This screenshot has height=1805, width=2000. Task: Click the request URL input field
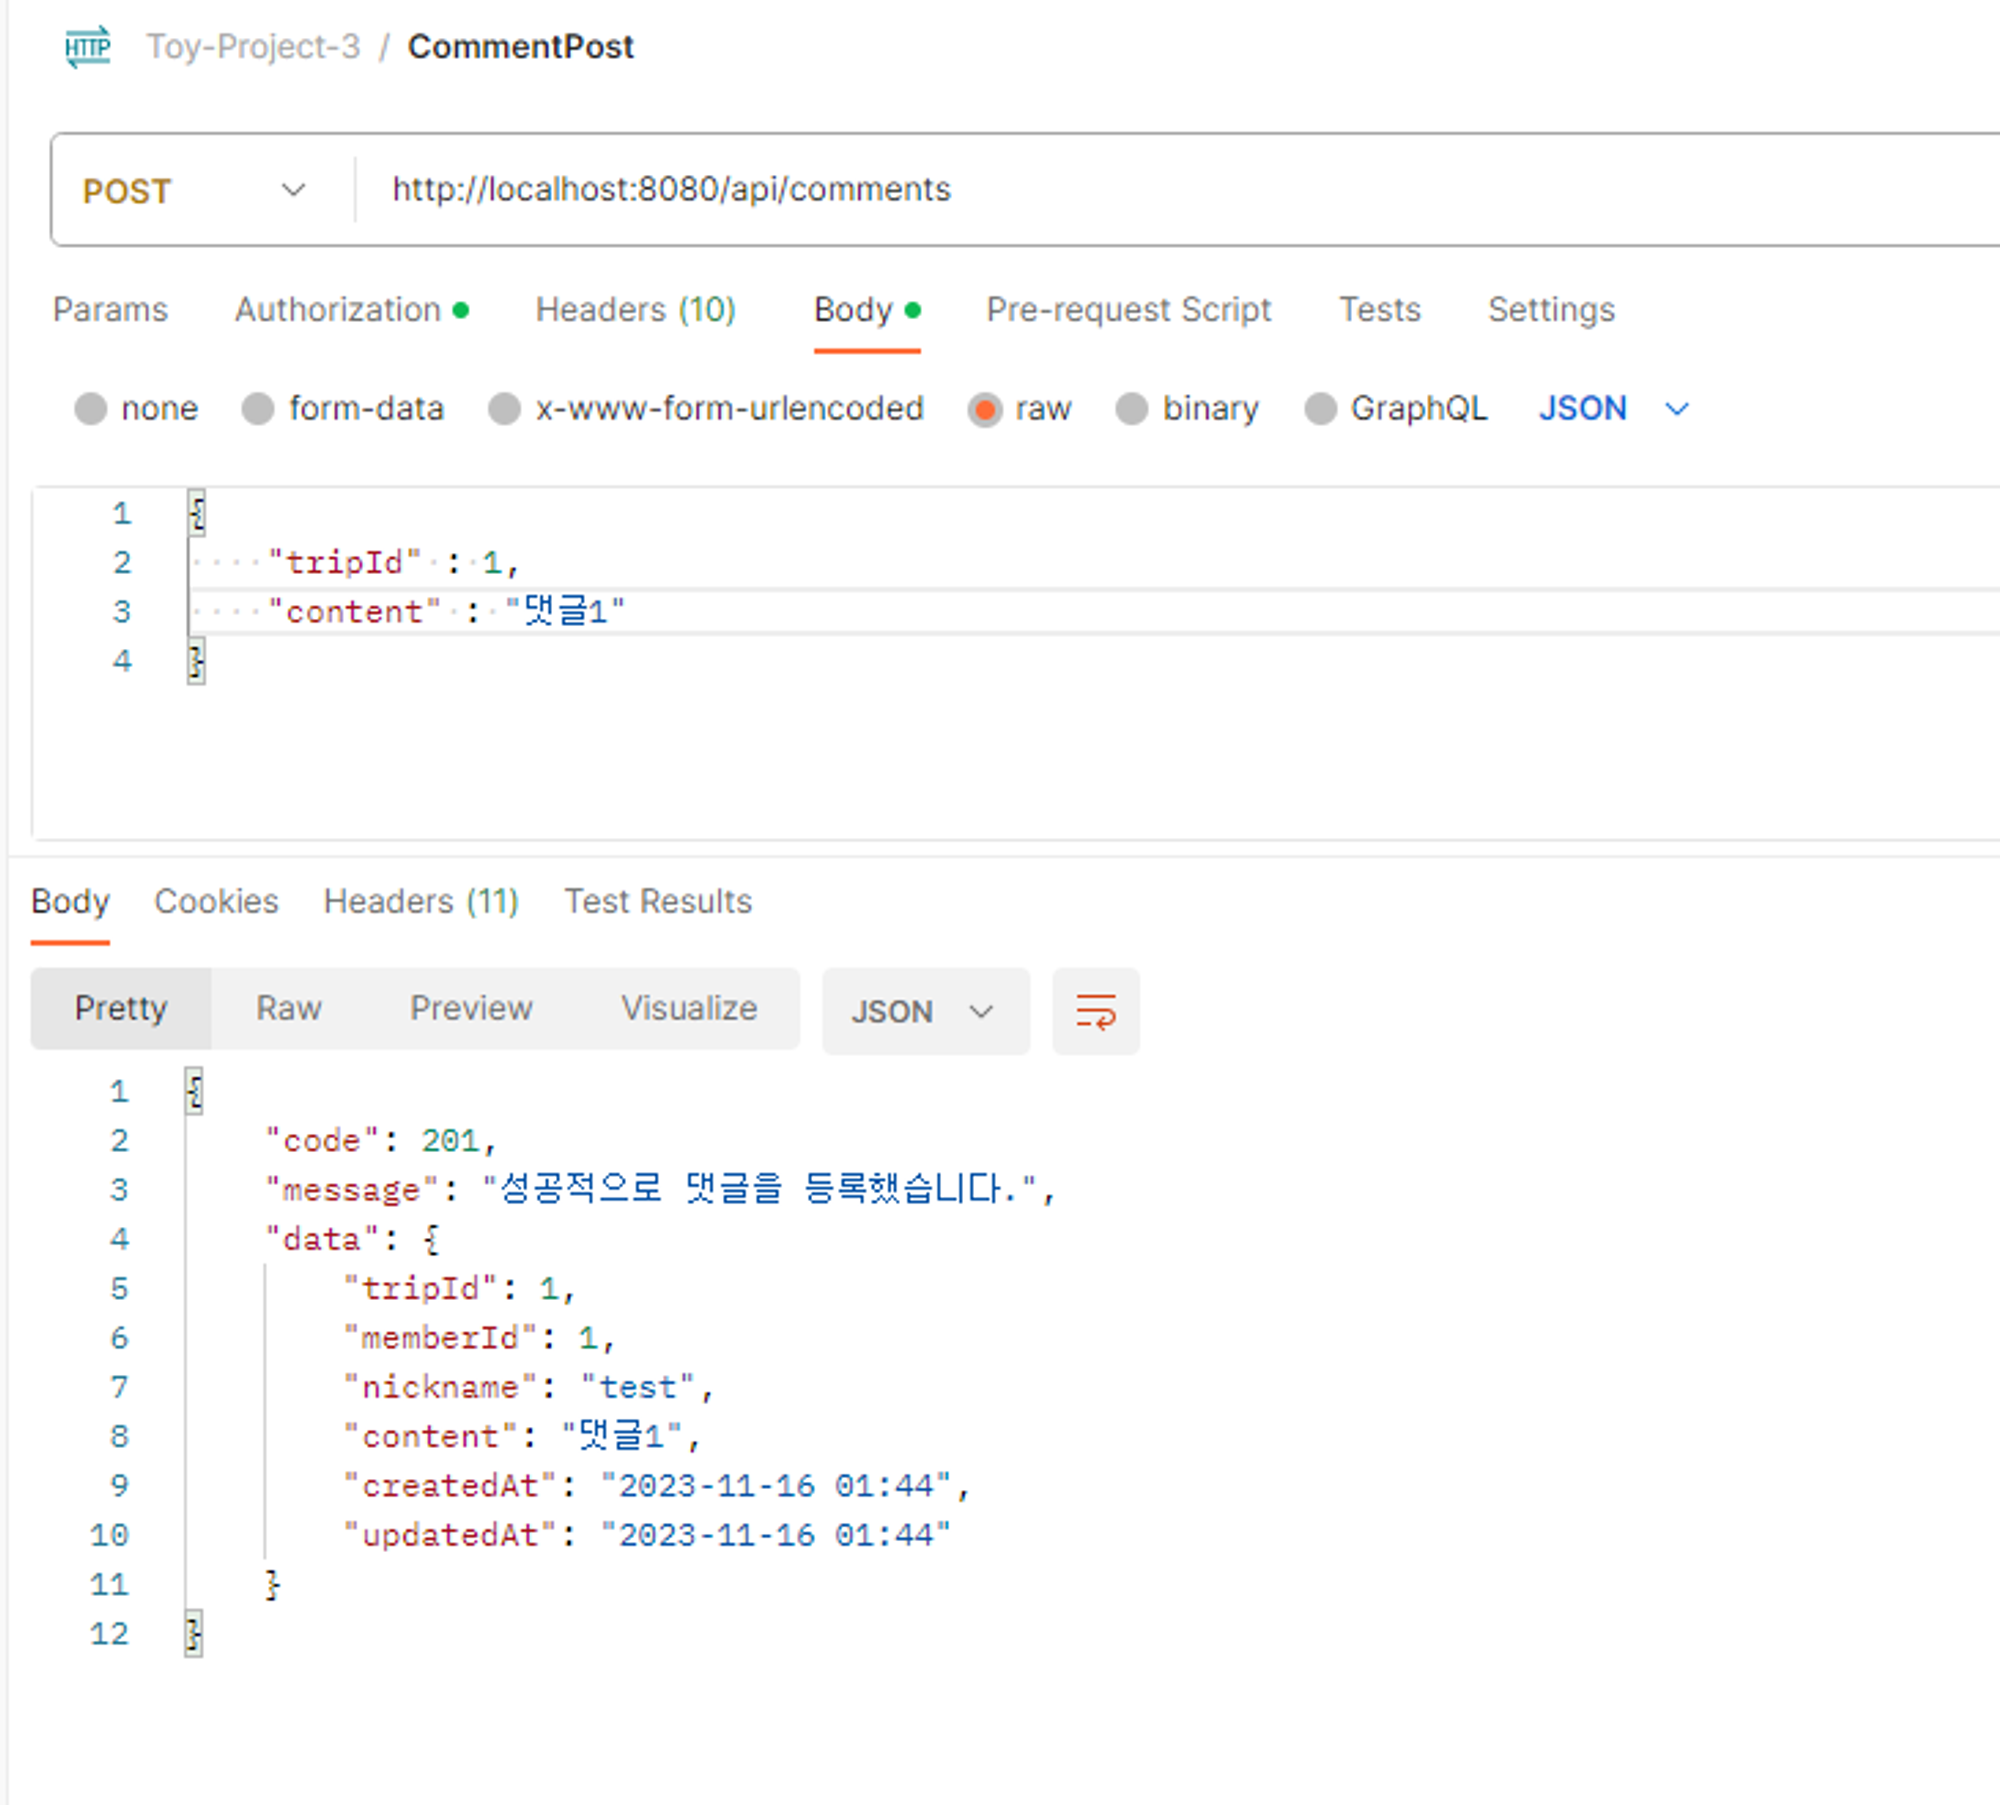(x=1100, y=190)
